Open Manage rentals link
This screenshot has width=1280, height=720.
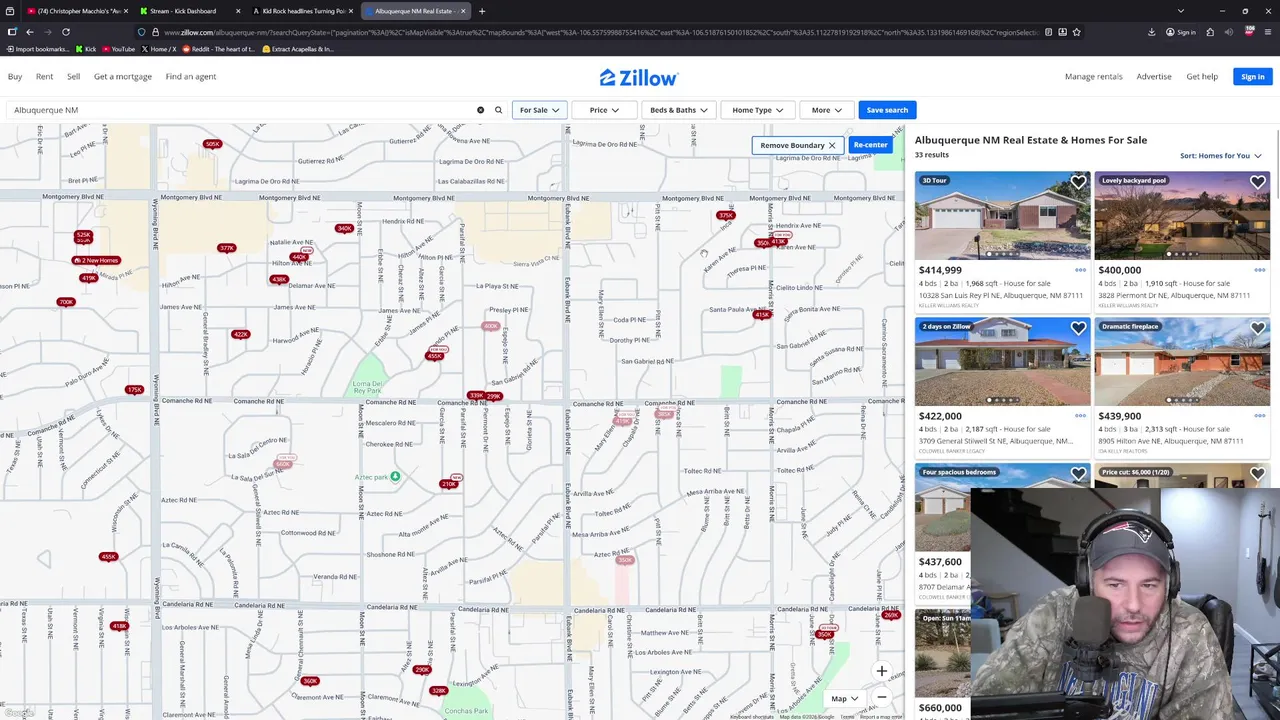coord(1093,77)
